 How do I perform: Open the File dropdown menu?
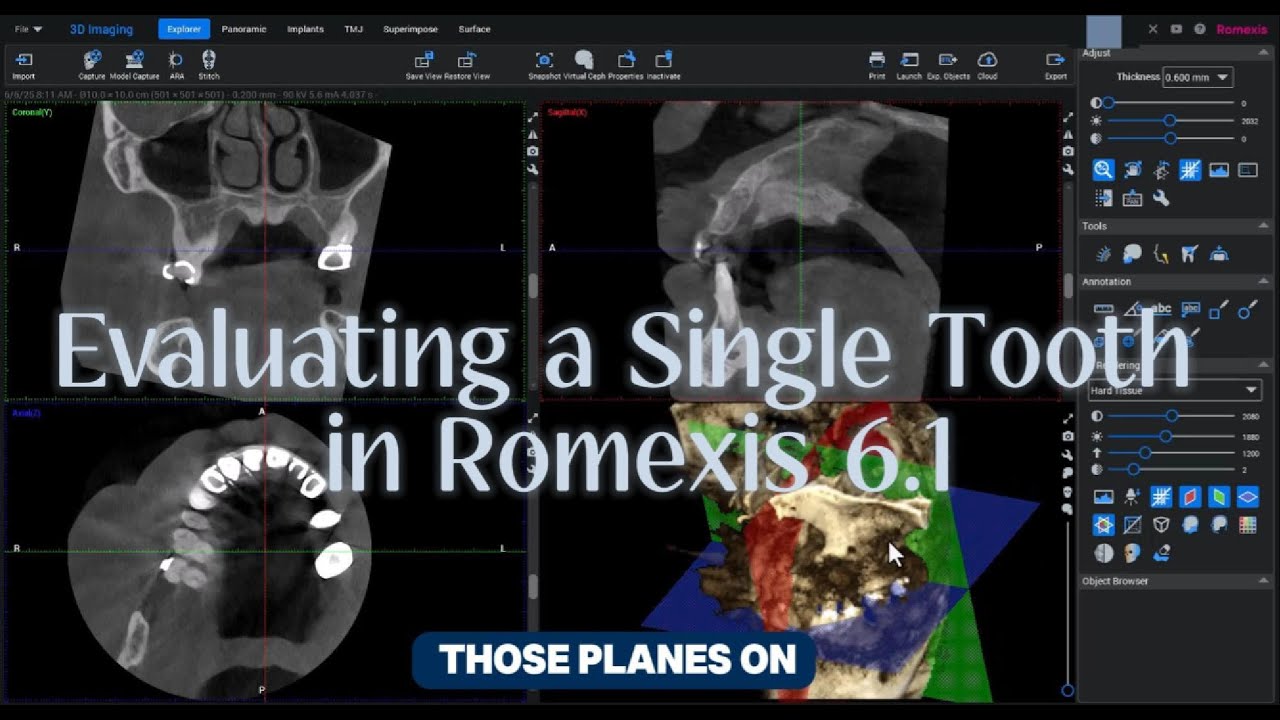coord(28,29)
